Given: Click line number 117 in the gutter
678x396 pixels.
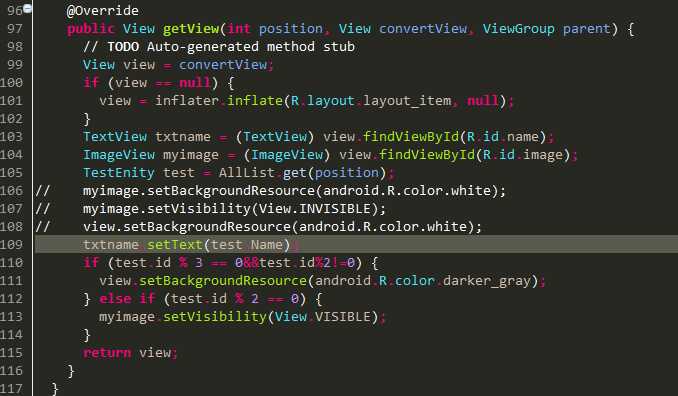Looking at the screenshot, I should pos(11,389).
